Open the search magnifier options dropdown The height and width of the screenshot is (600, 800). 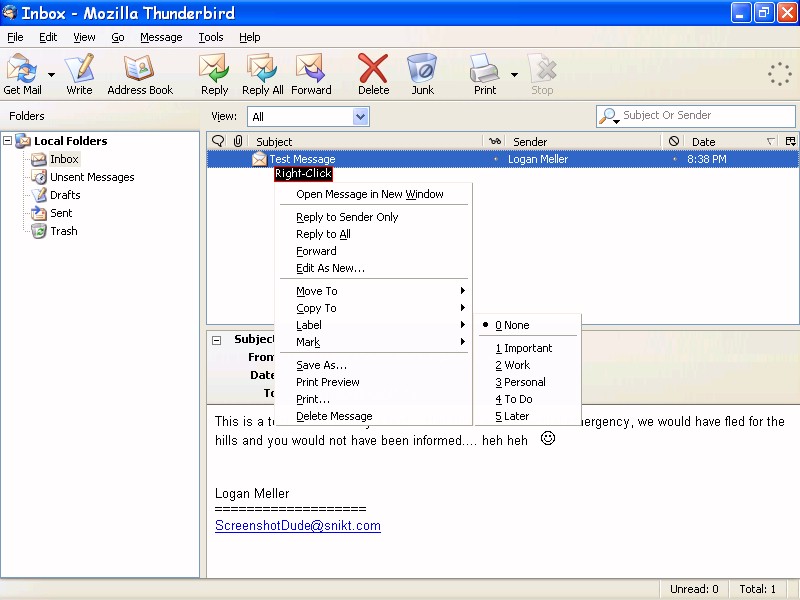pos(609,116)
